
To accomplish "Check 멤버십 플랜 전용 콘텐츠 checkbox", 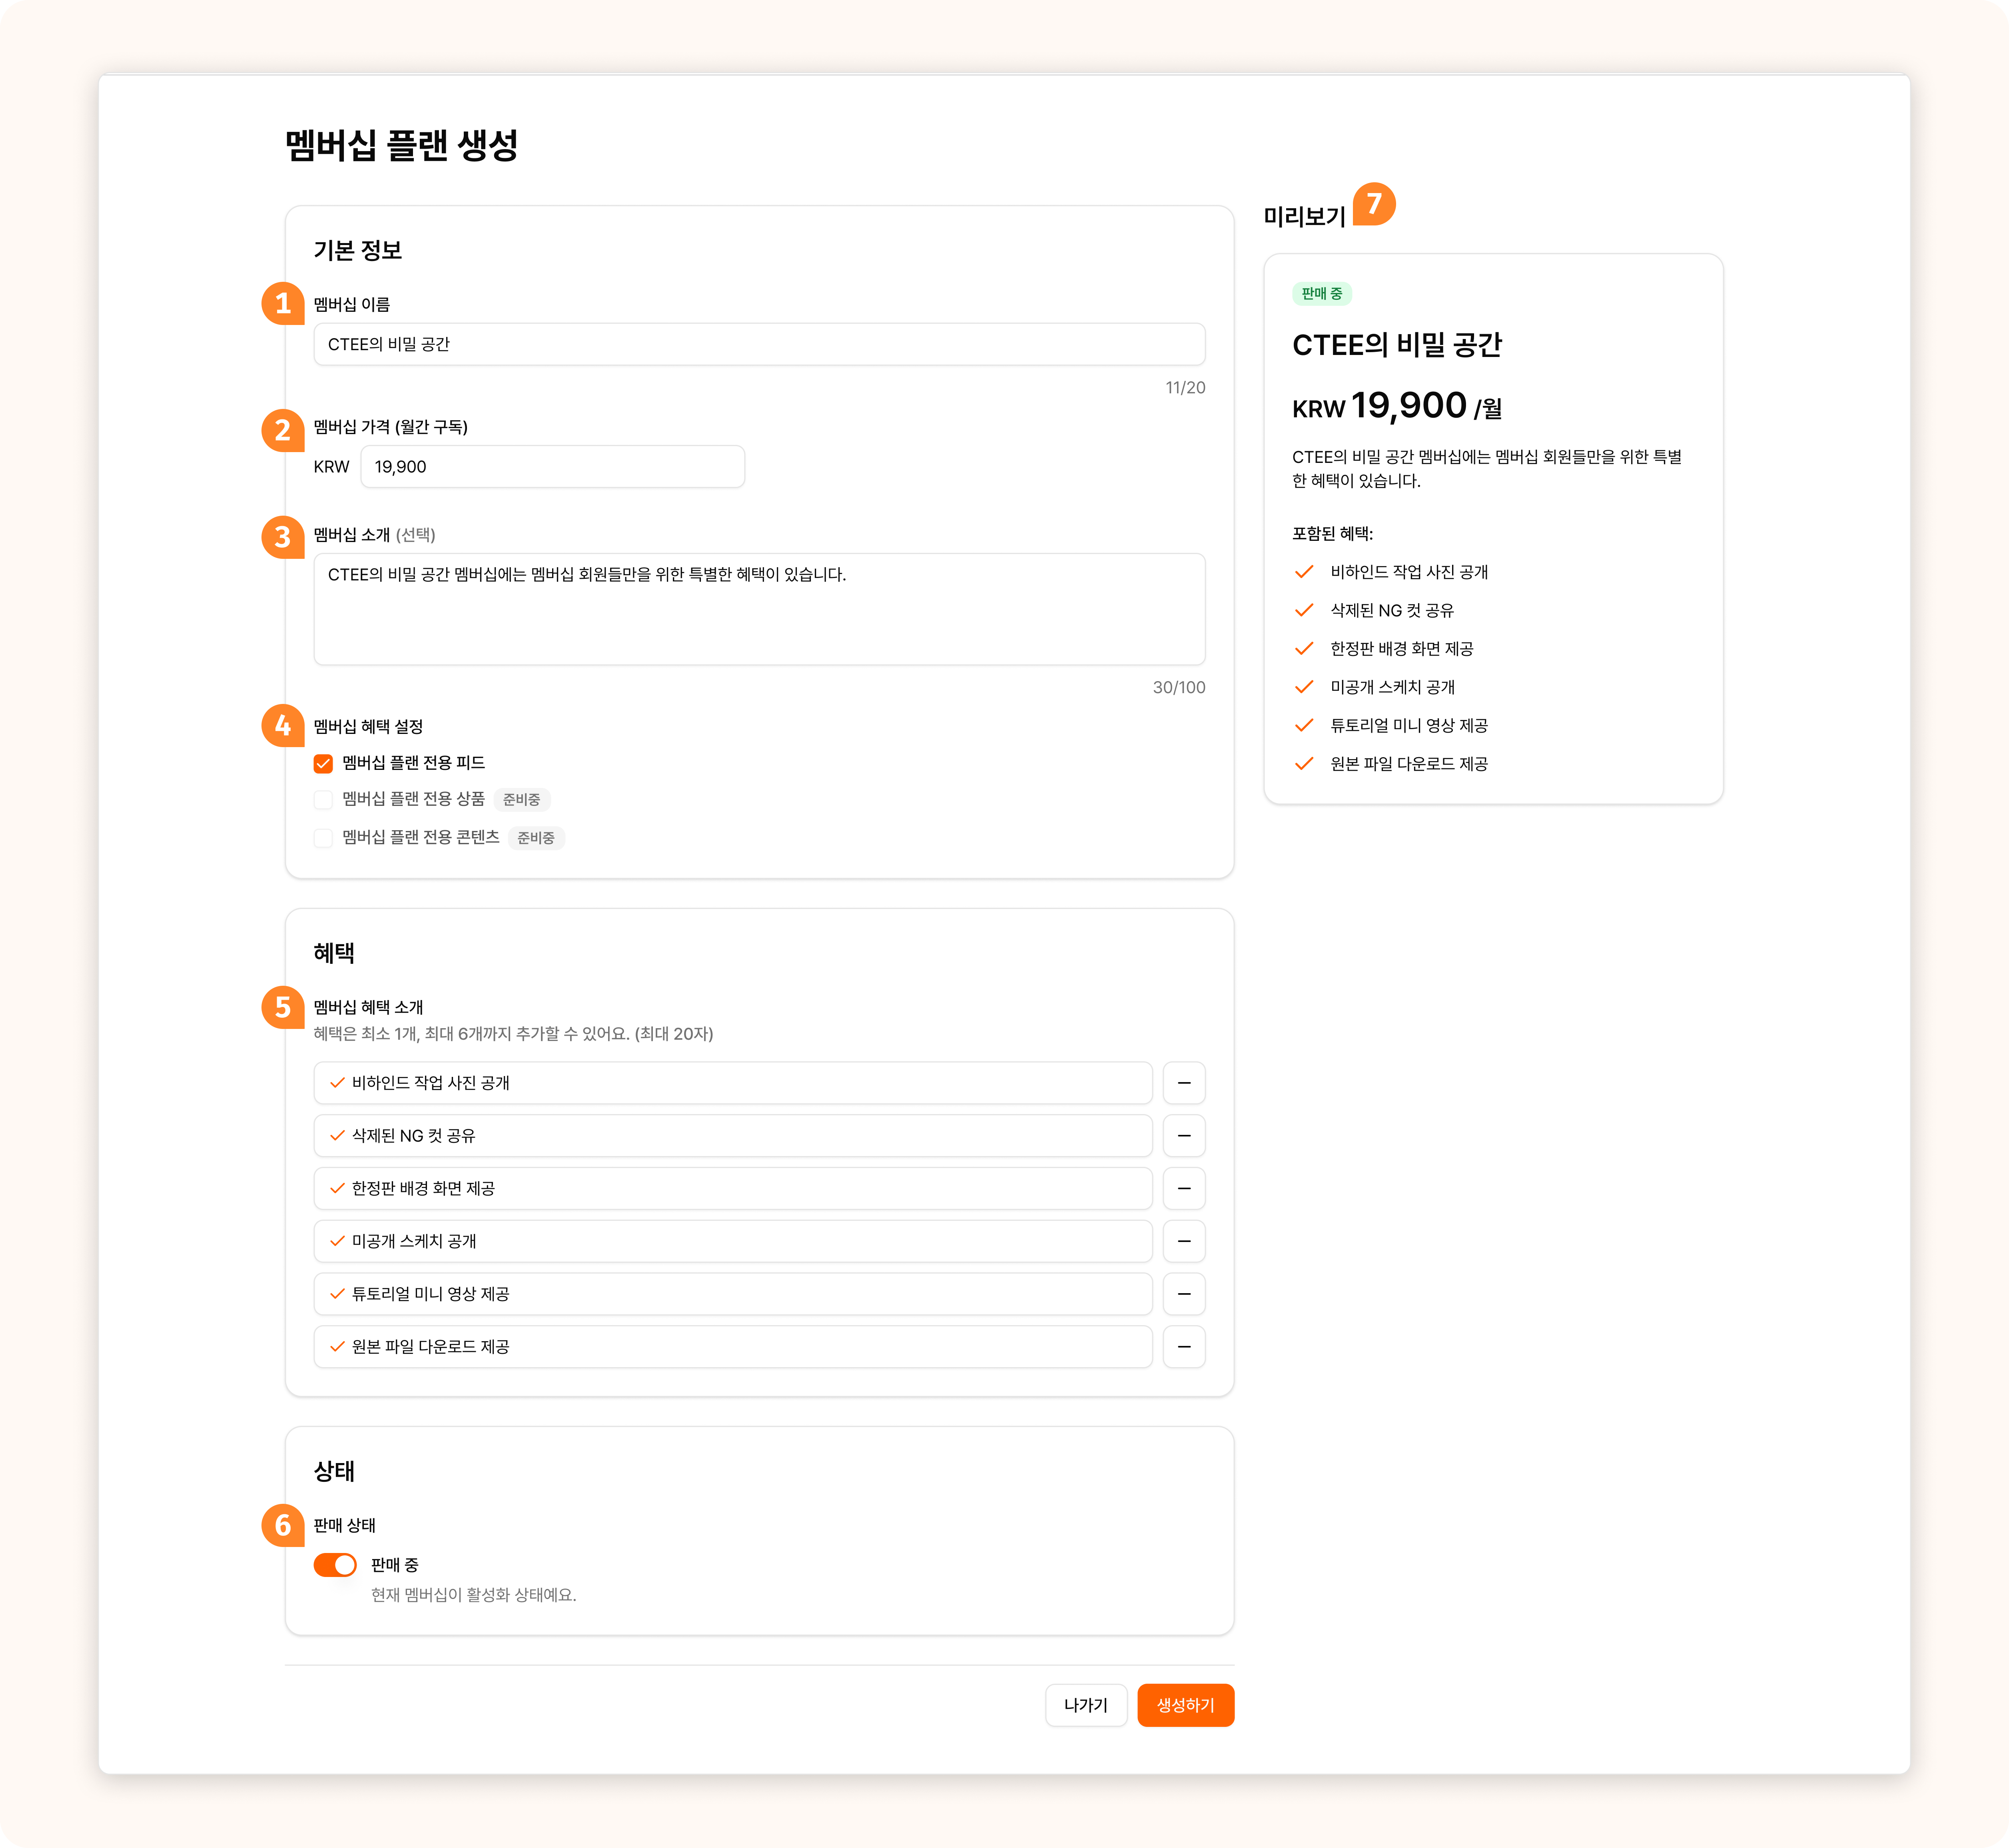I will pyautogui.click(x=323, y=838).
